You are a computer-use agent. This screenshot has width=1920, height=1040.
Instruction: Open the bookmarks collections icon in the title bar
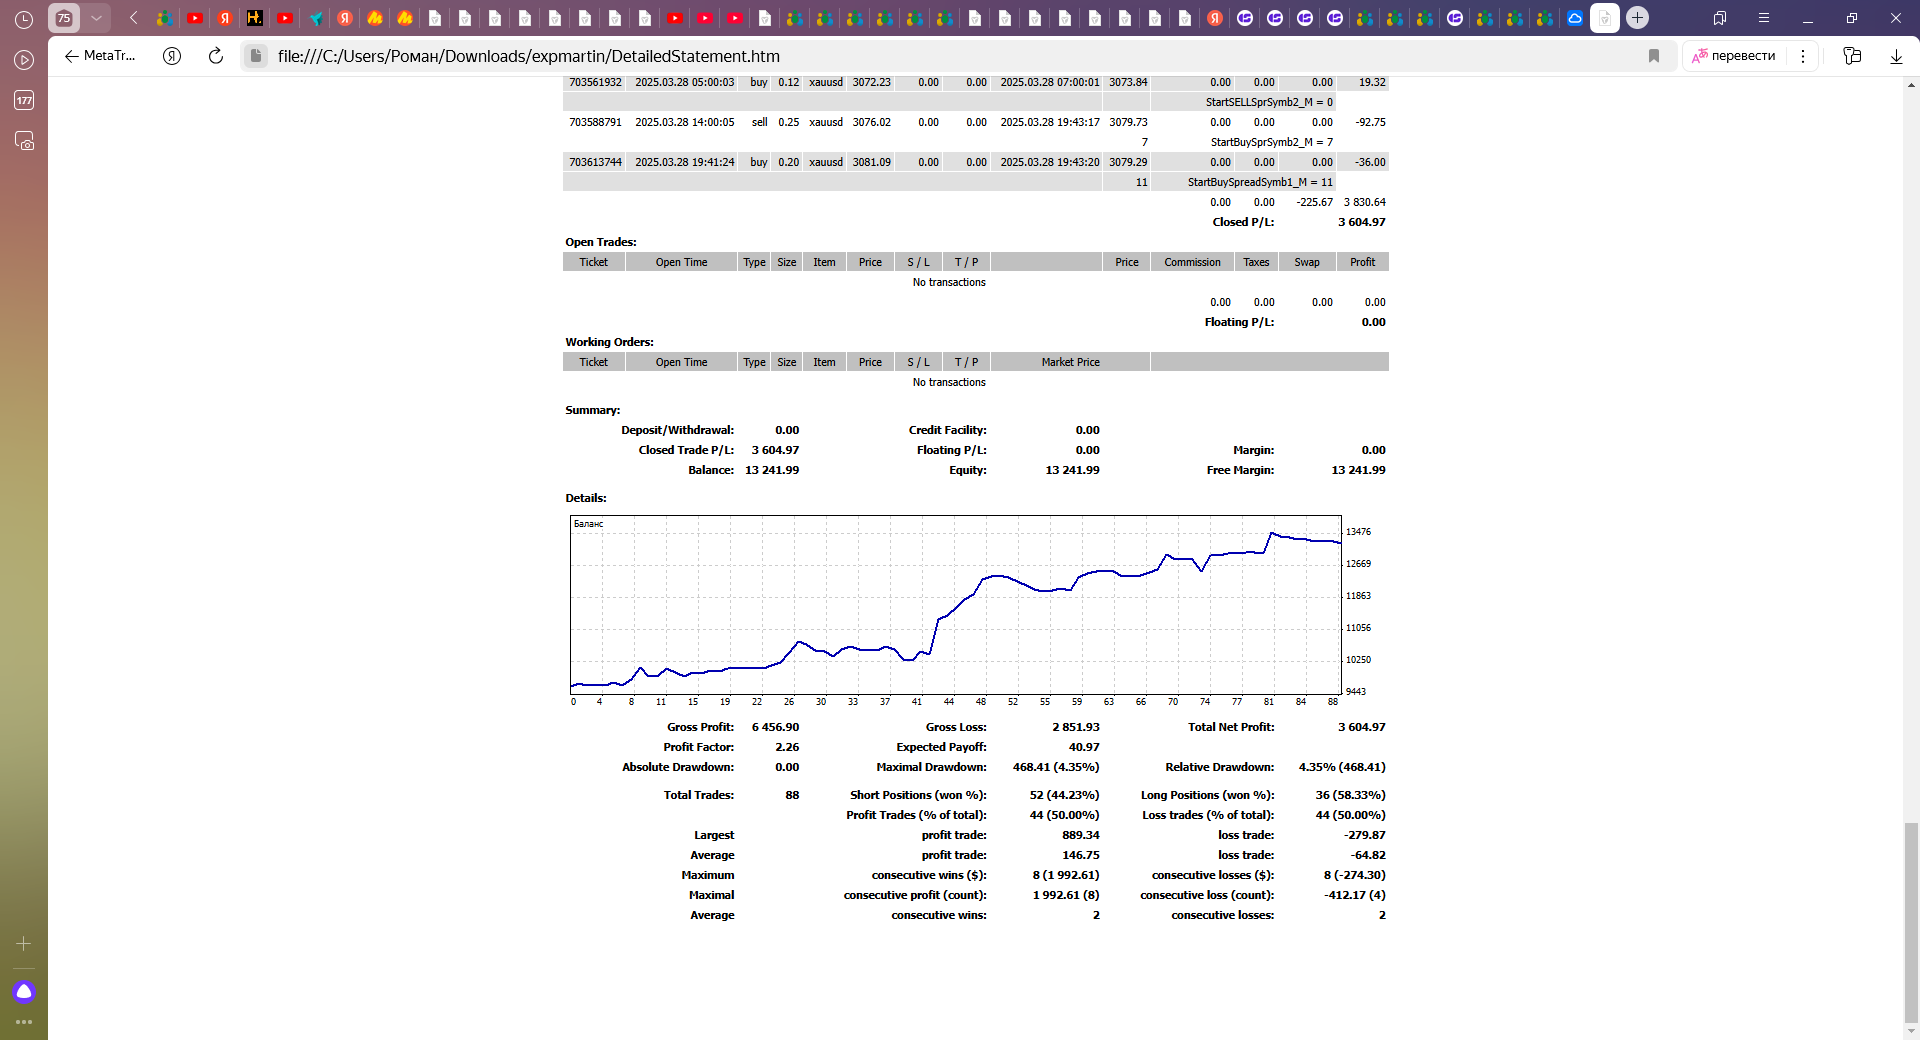1720,18
